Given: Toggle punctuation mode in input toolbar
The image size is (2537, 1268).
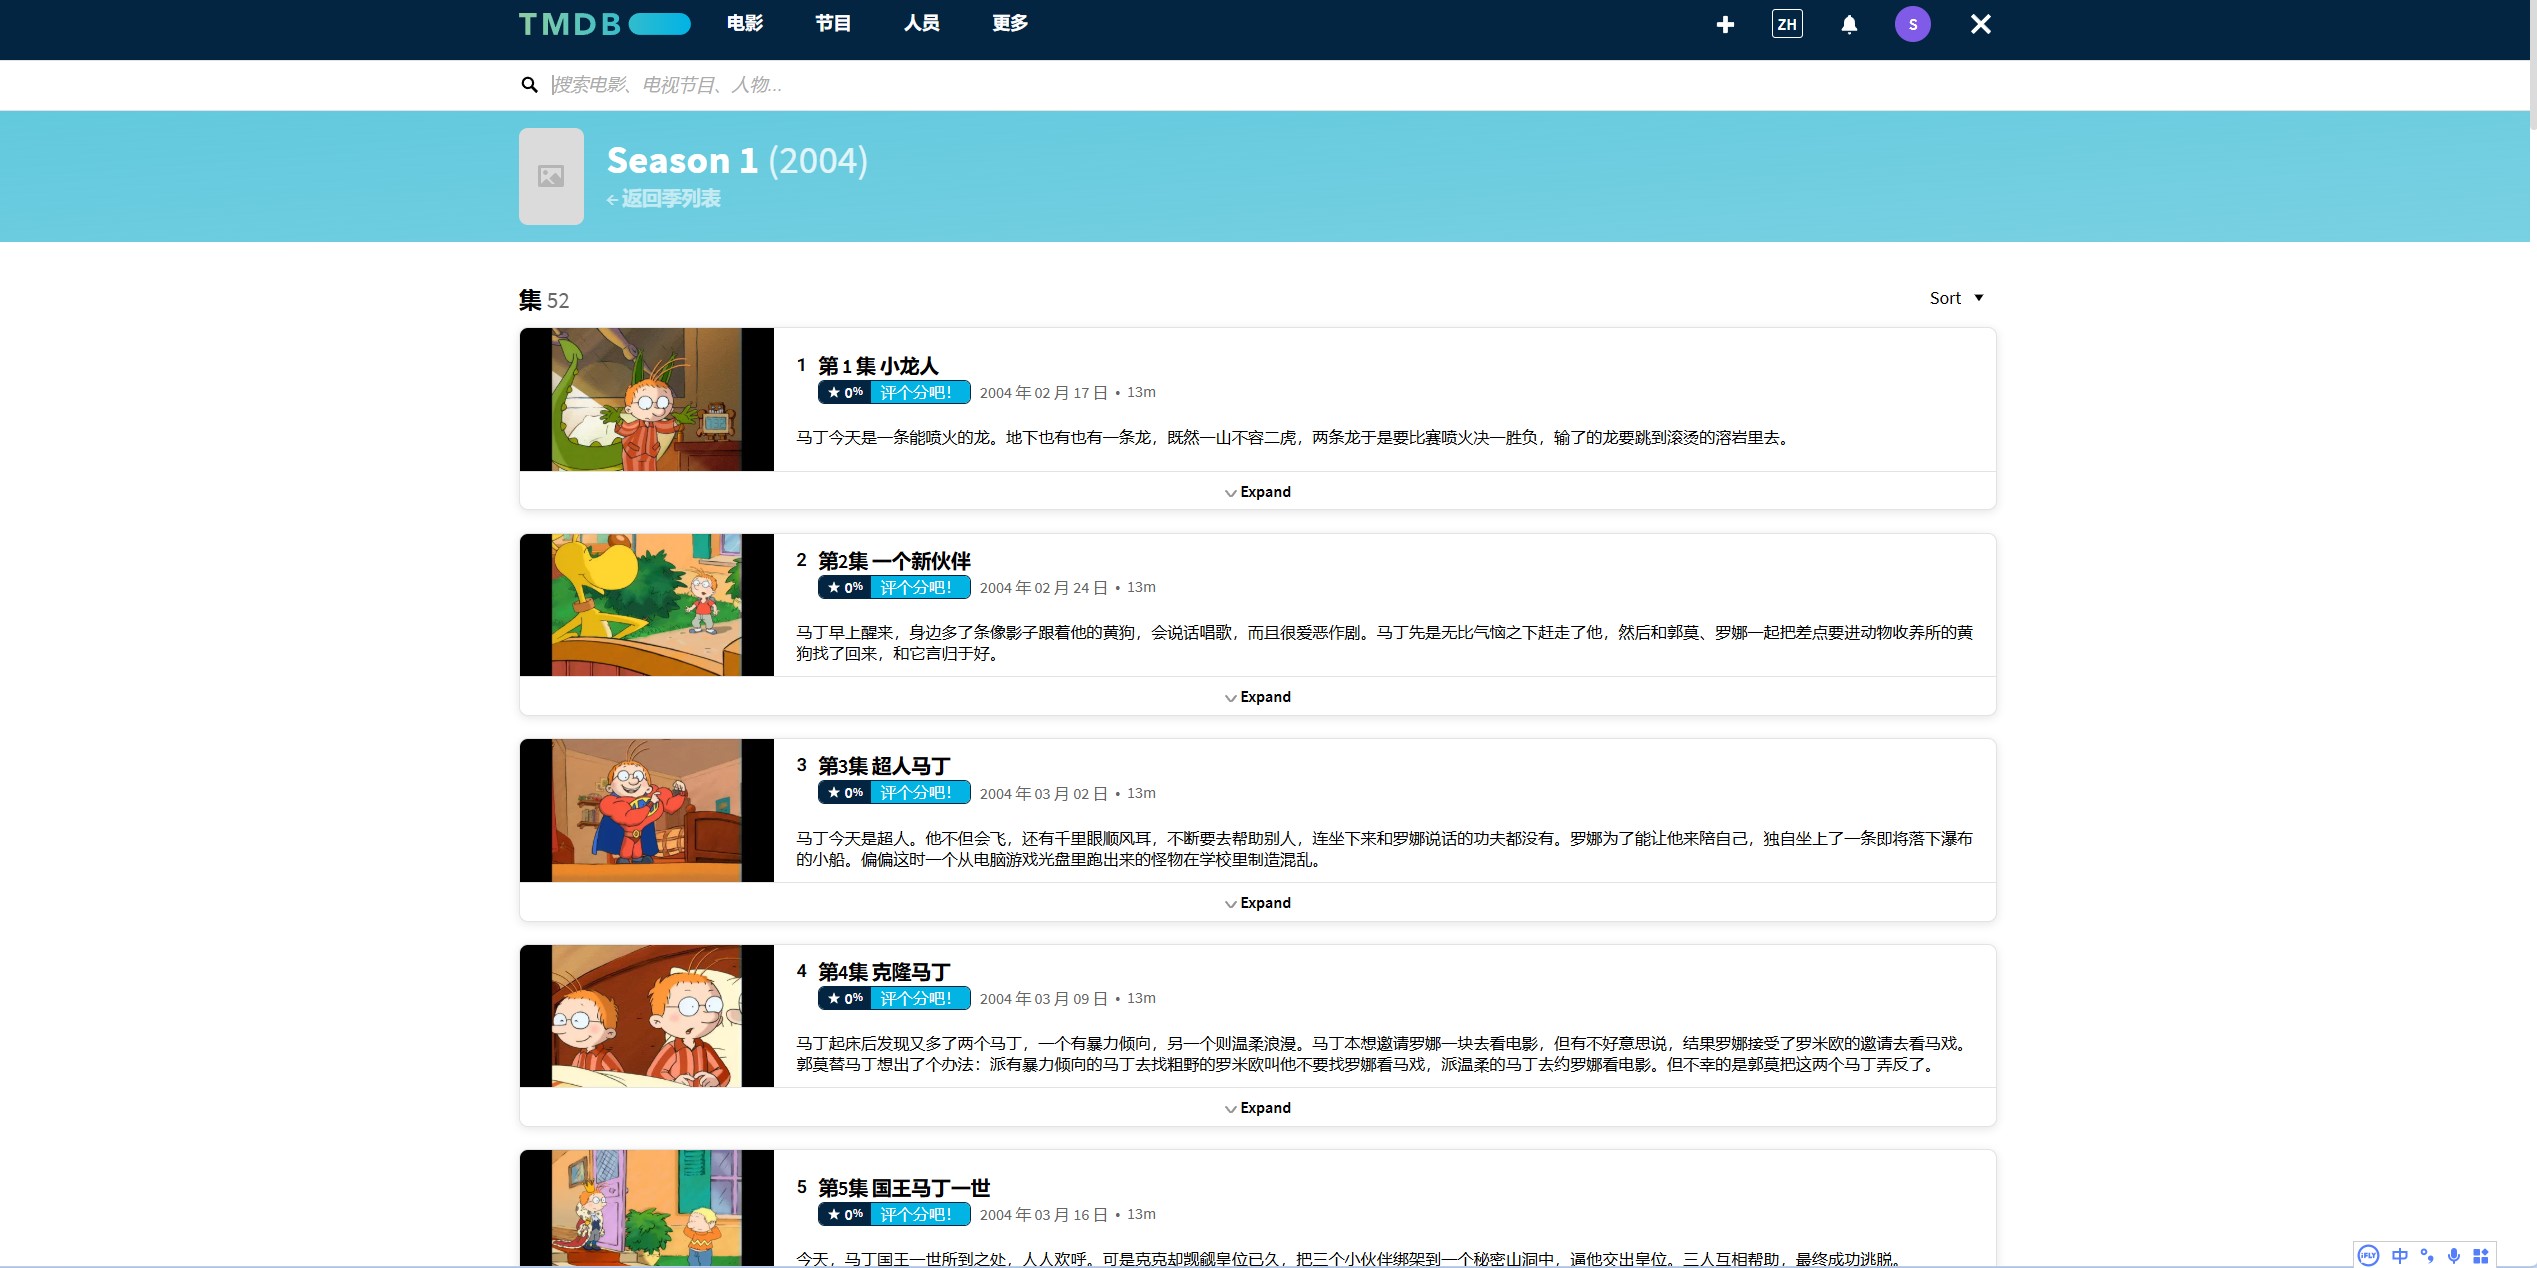Looking at the screenshot, I should [x=2426, y=1256].
